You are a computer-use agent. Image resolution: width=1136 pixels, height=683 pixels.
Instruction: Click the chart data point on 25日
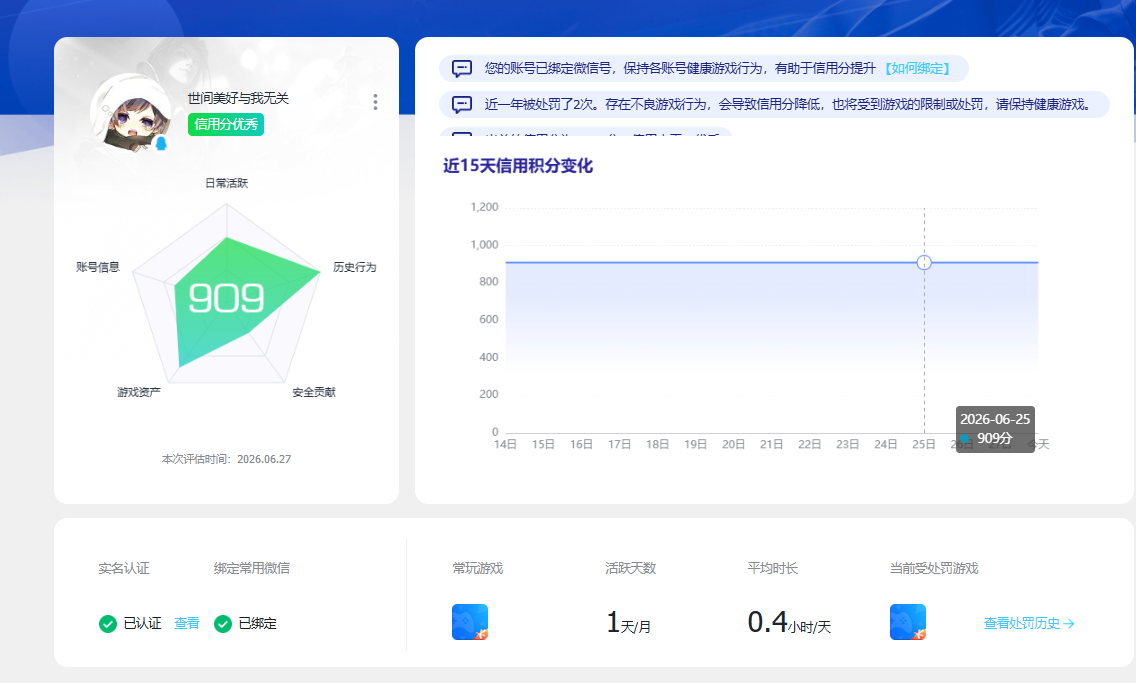click(924, 262)
